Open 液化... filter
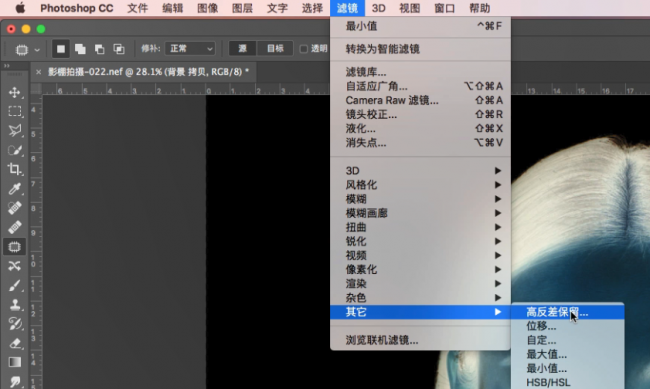The height and width of the screenshot is (389, 650). [x=420, y=129]
